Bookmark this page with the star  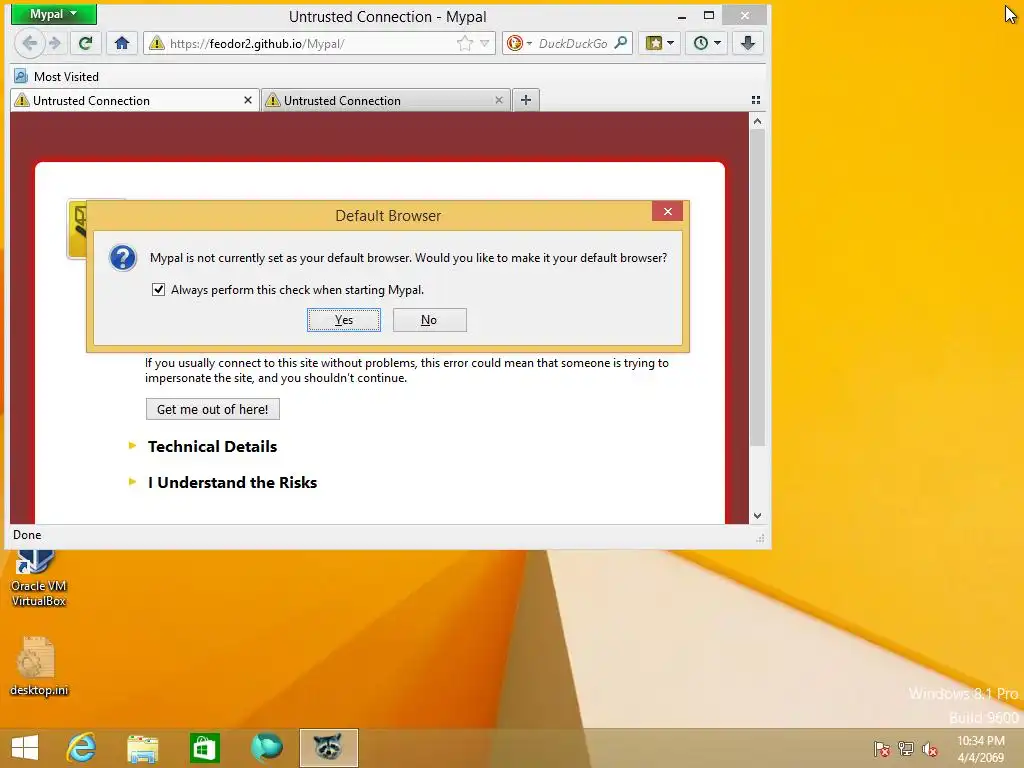click(465, 43)
